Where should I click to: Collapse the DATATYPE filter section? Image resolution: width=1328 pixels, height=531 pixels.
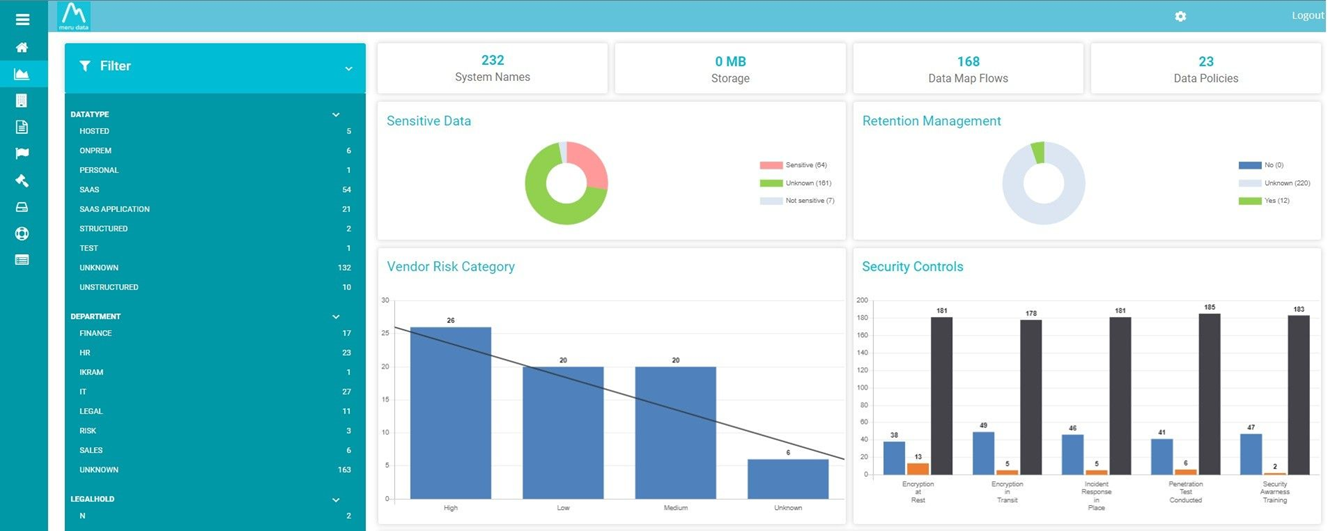[336, 115]
